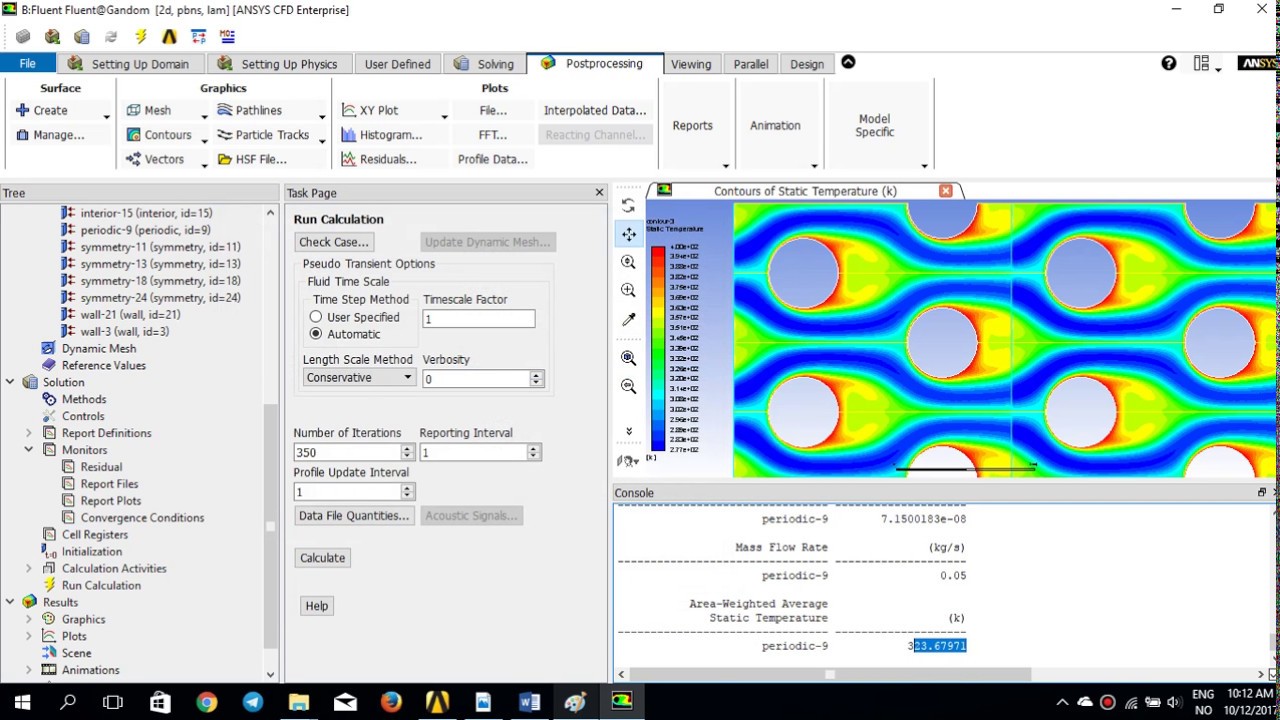Open Vectors in the Graphics group

coord(155,159)
